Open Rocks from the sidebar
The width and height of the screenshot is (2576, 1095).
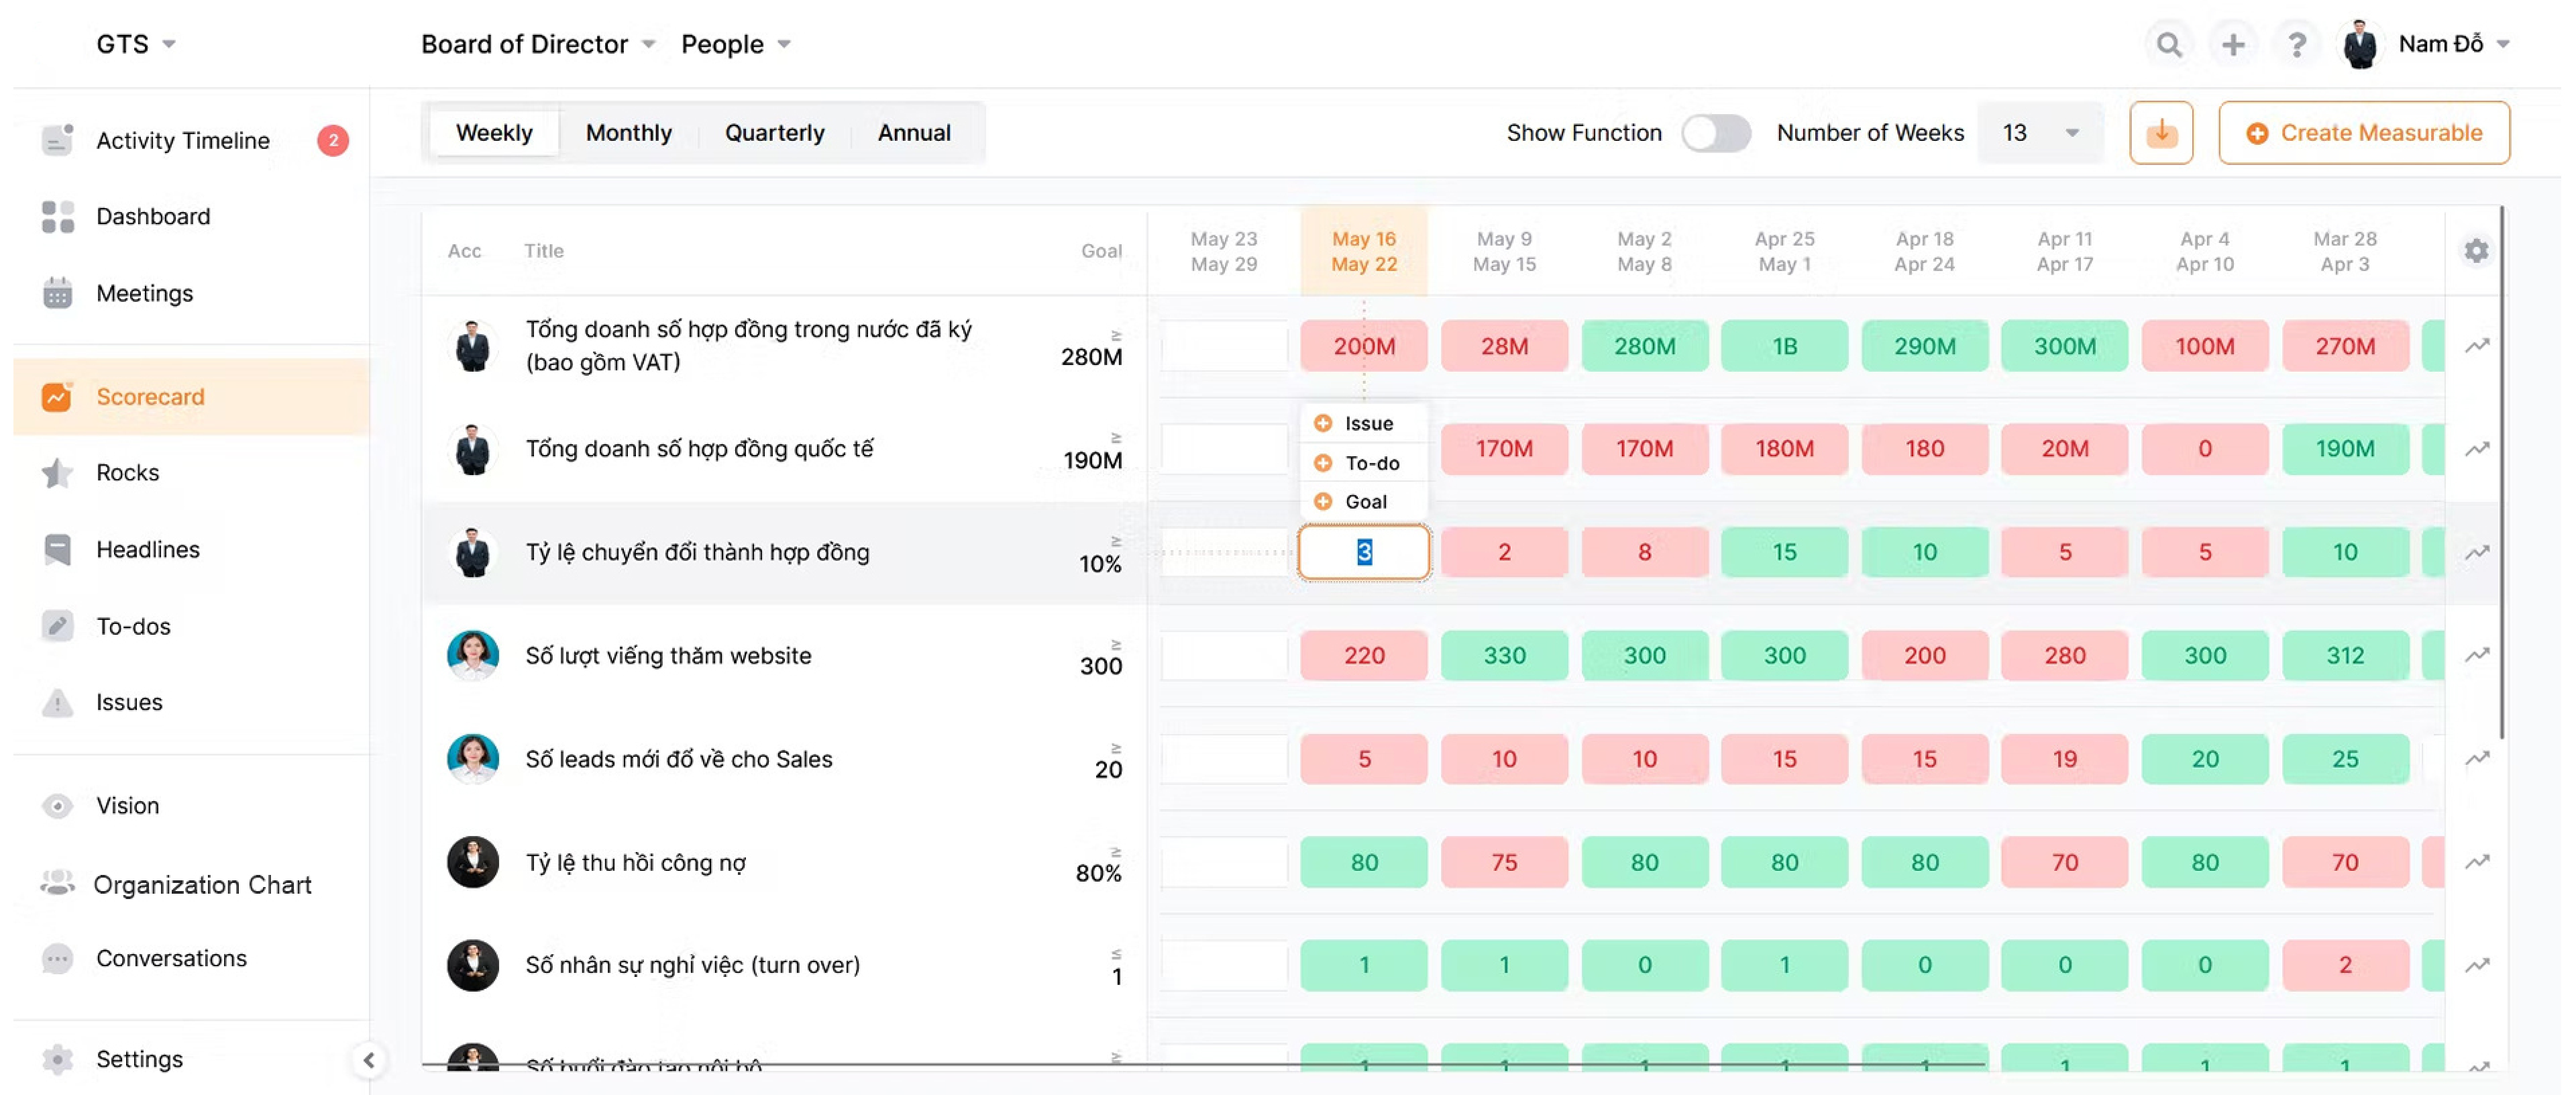tap(127, 473)
